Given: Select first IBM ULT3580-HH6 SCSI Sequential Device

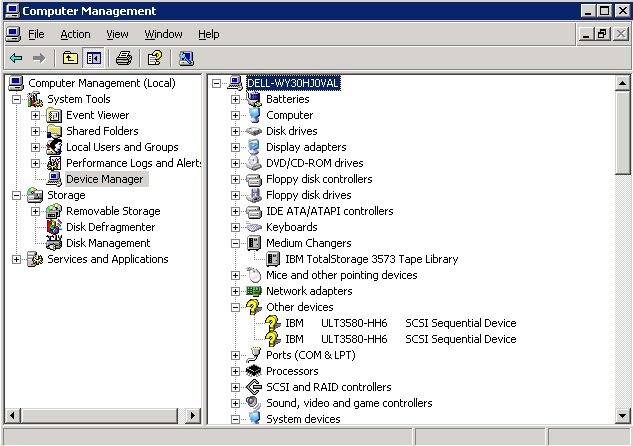Looking at the screenshot, I should click(400, 323).
